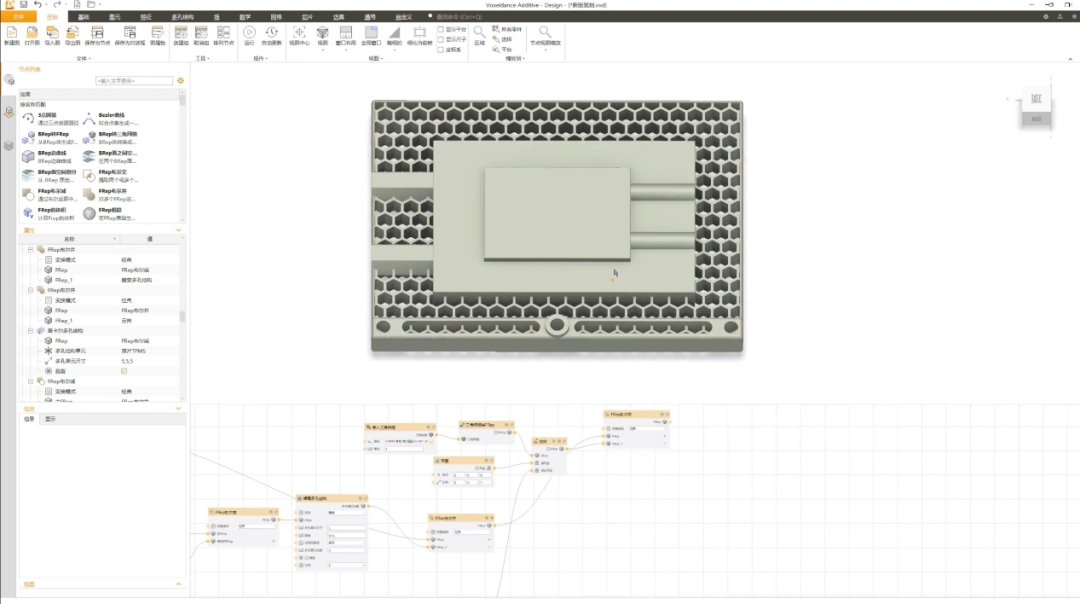This screenshot has width=1080, height=604.
Task: Click the View cube (视图) icon
Action: (322, 33)
